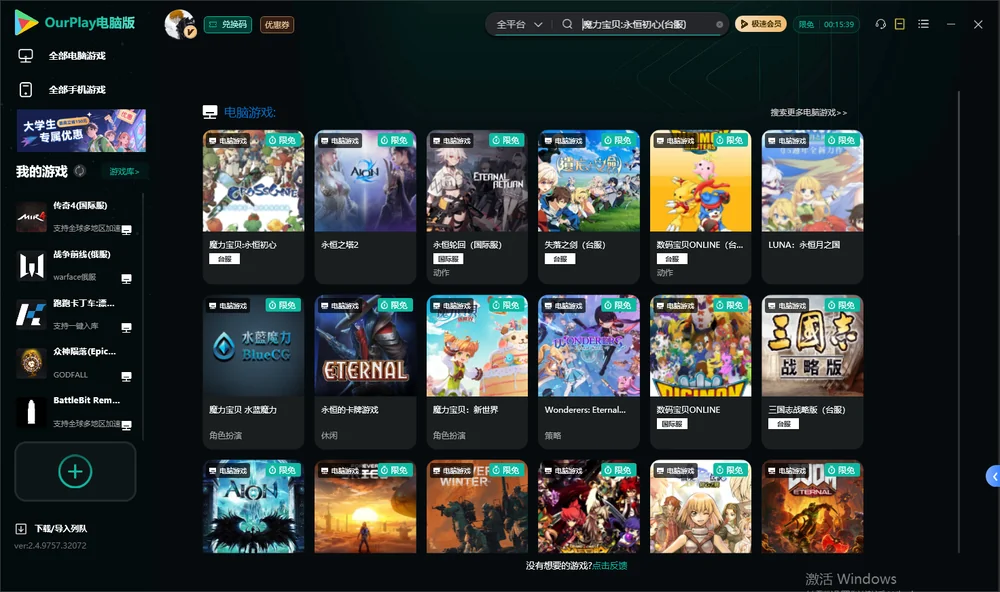Click the OurPlay logo icon

coord(26,22)
